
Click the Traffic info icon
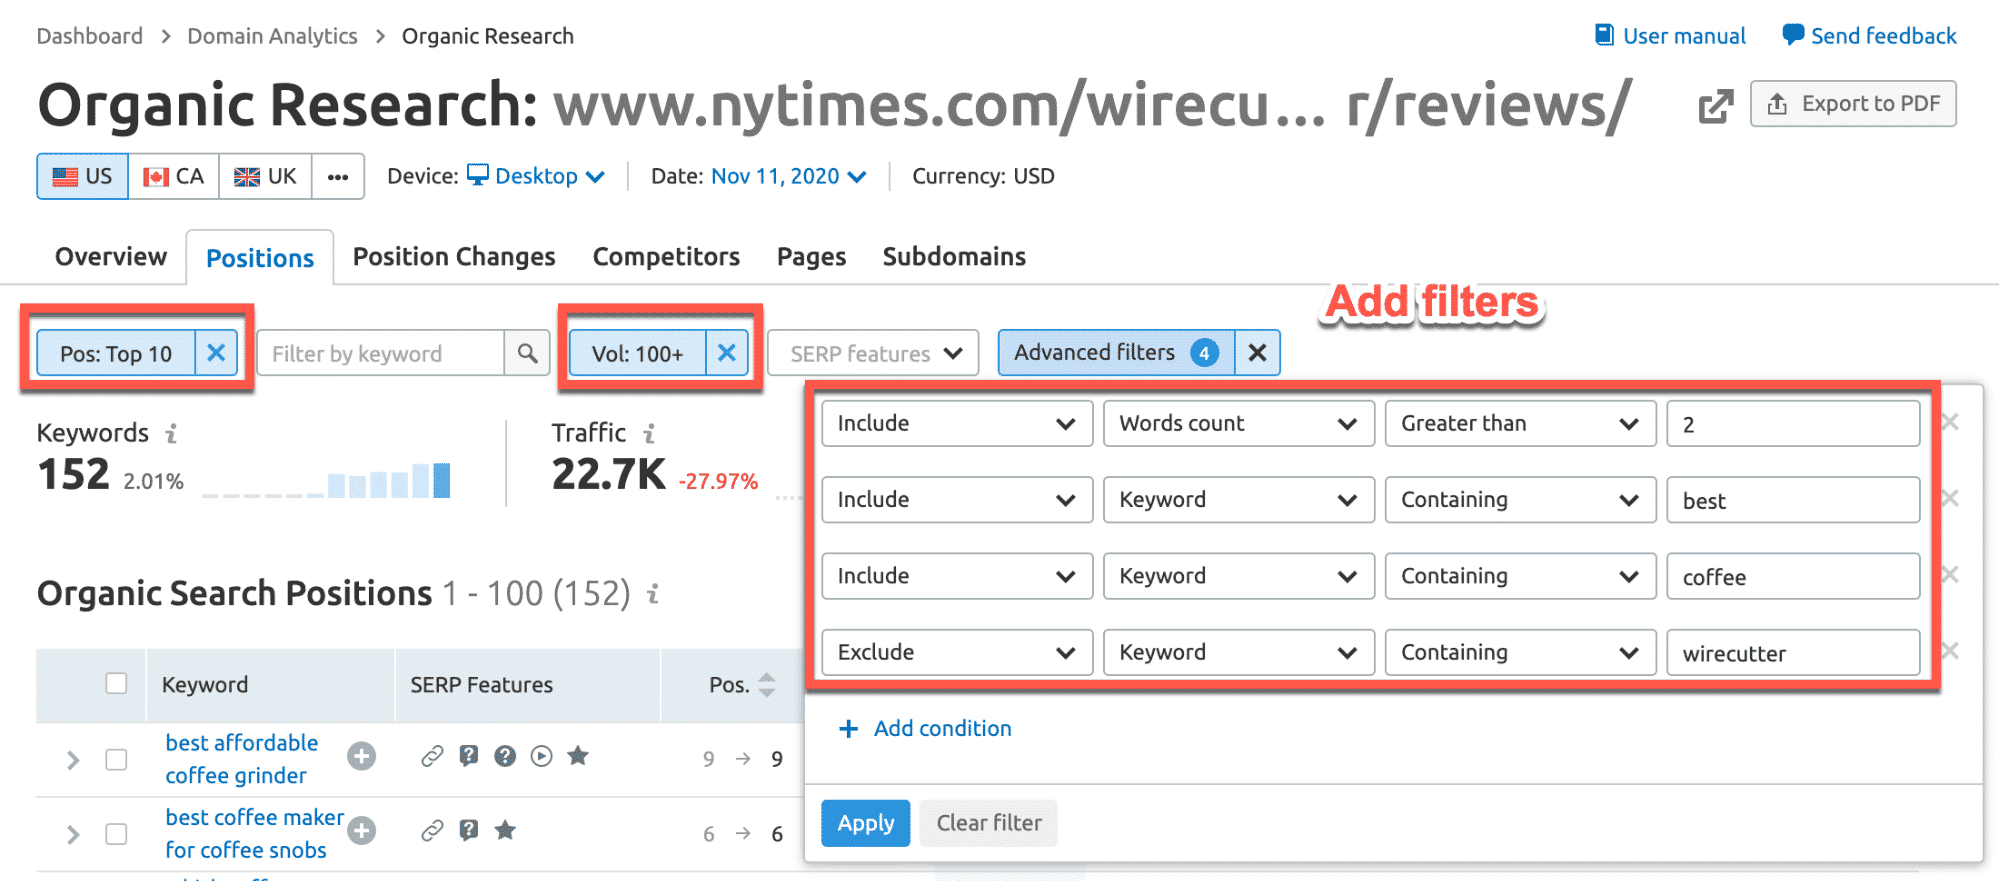coord(650,434)
